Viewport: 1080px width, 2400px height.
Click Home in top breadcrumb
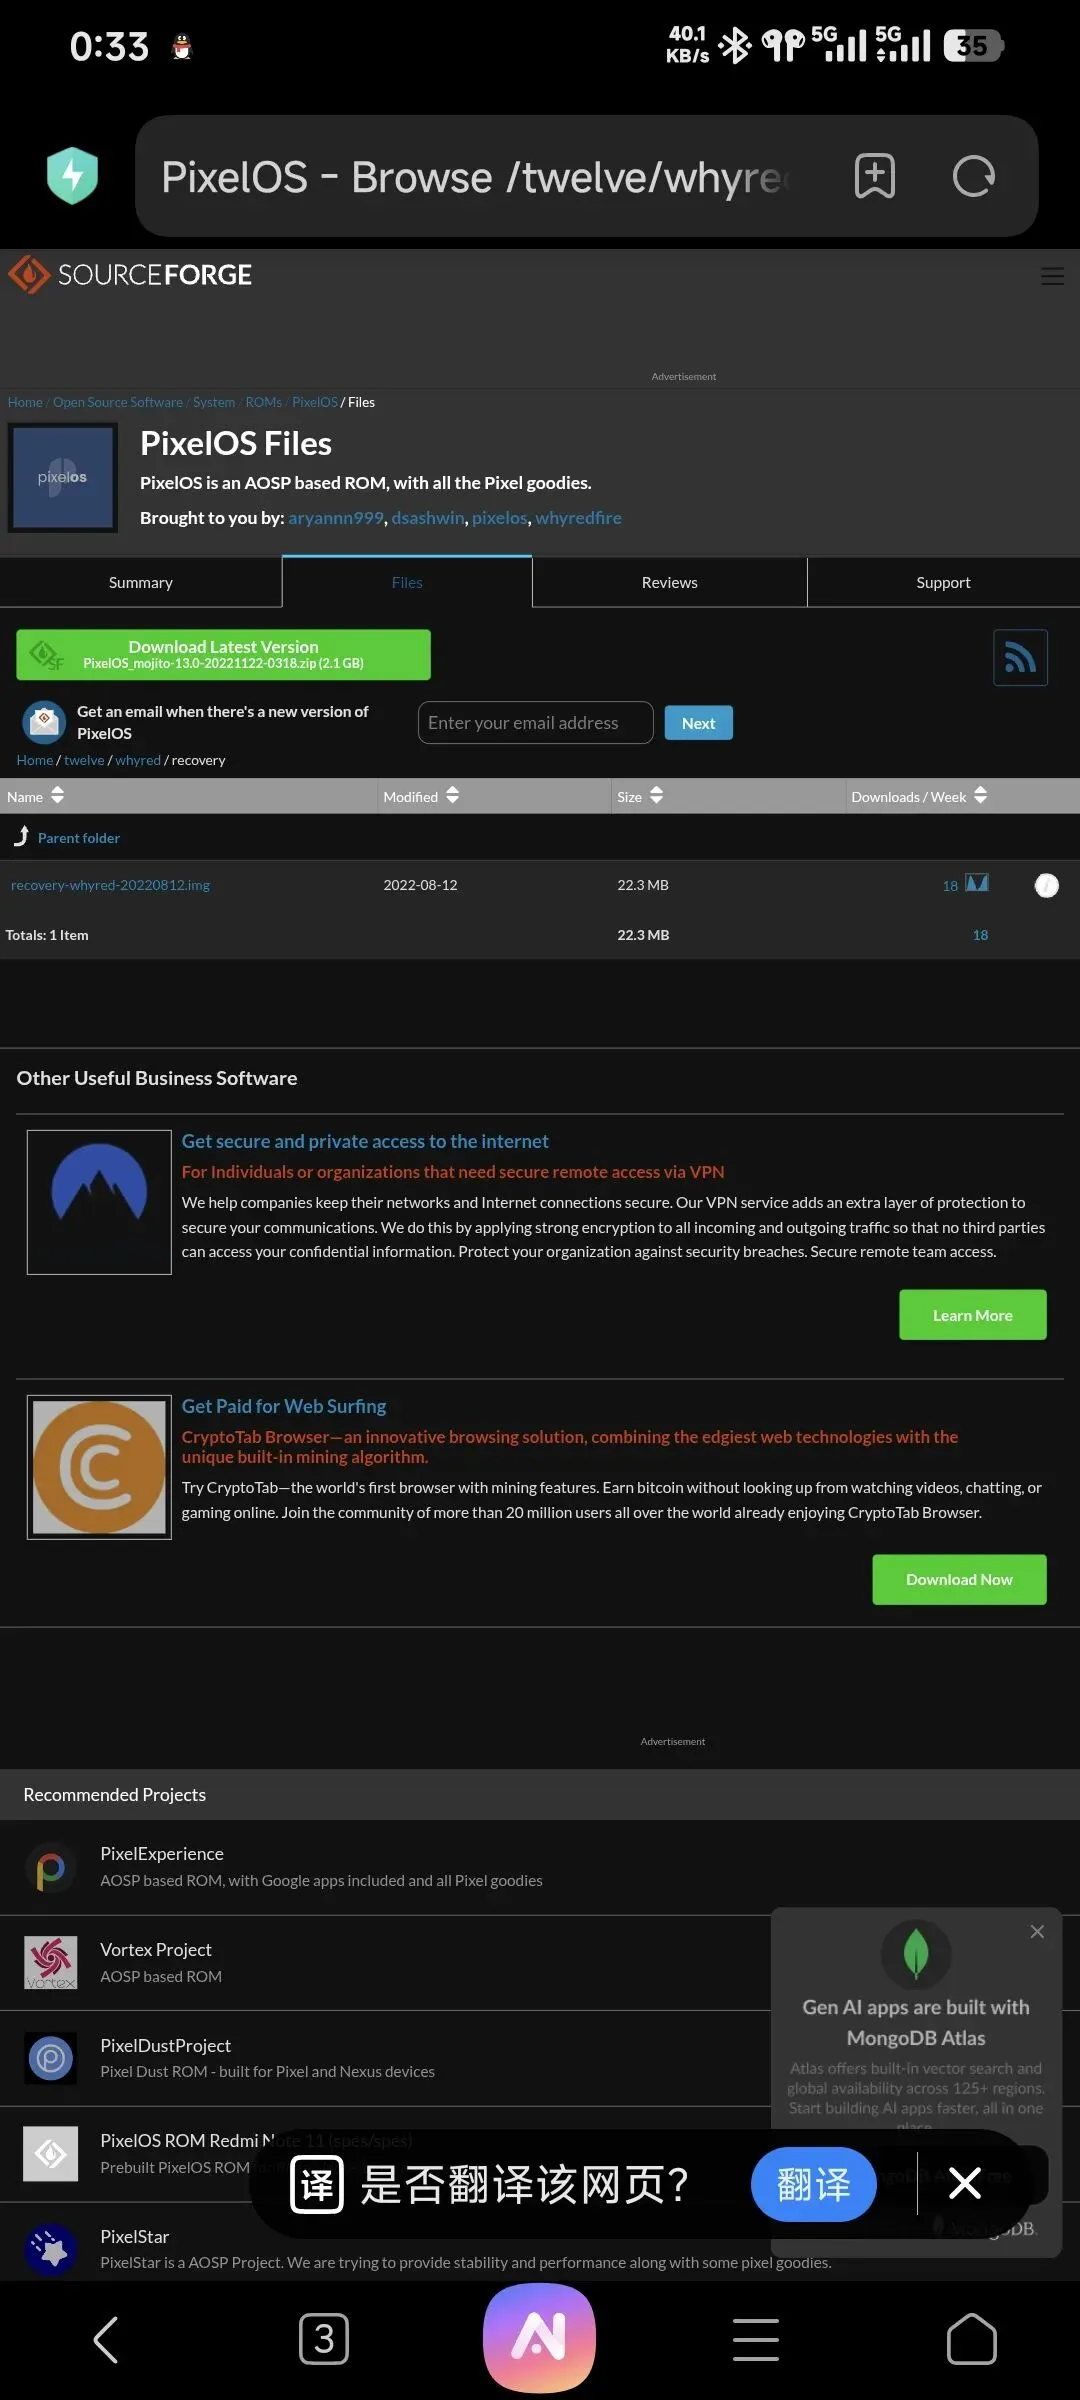(x=25, y=402)
